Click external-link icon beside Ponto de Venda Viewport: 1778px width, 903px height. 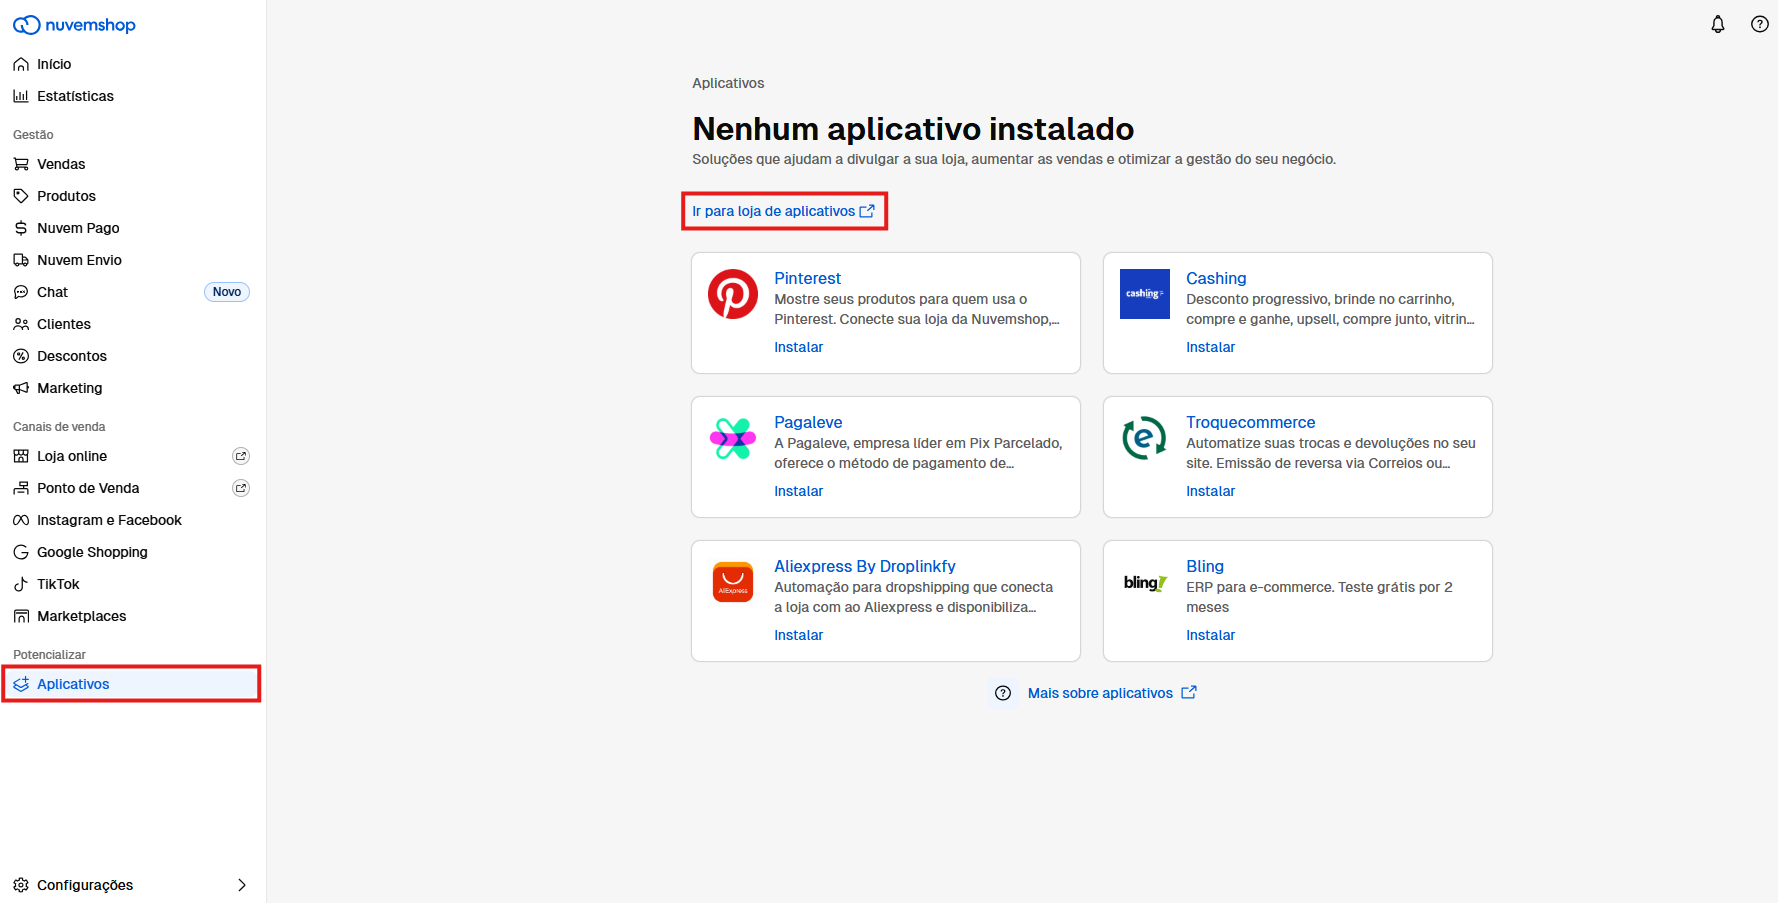click(241, 488)
